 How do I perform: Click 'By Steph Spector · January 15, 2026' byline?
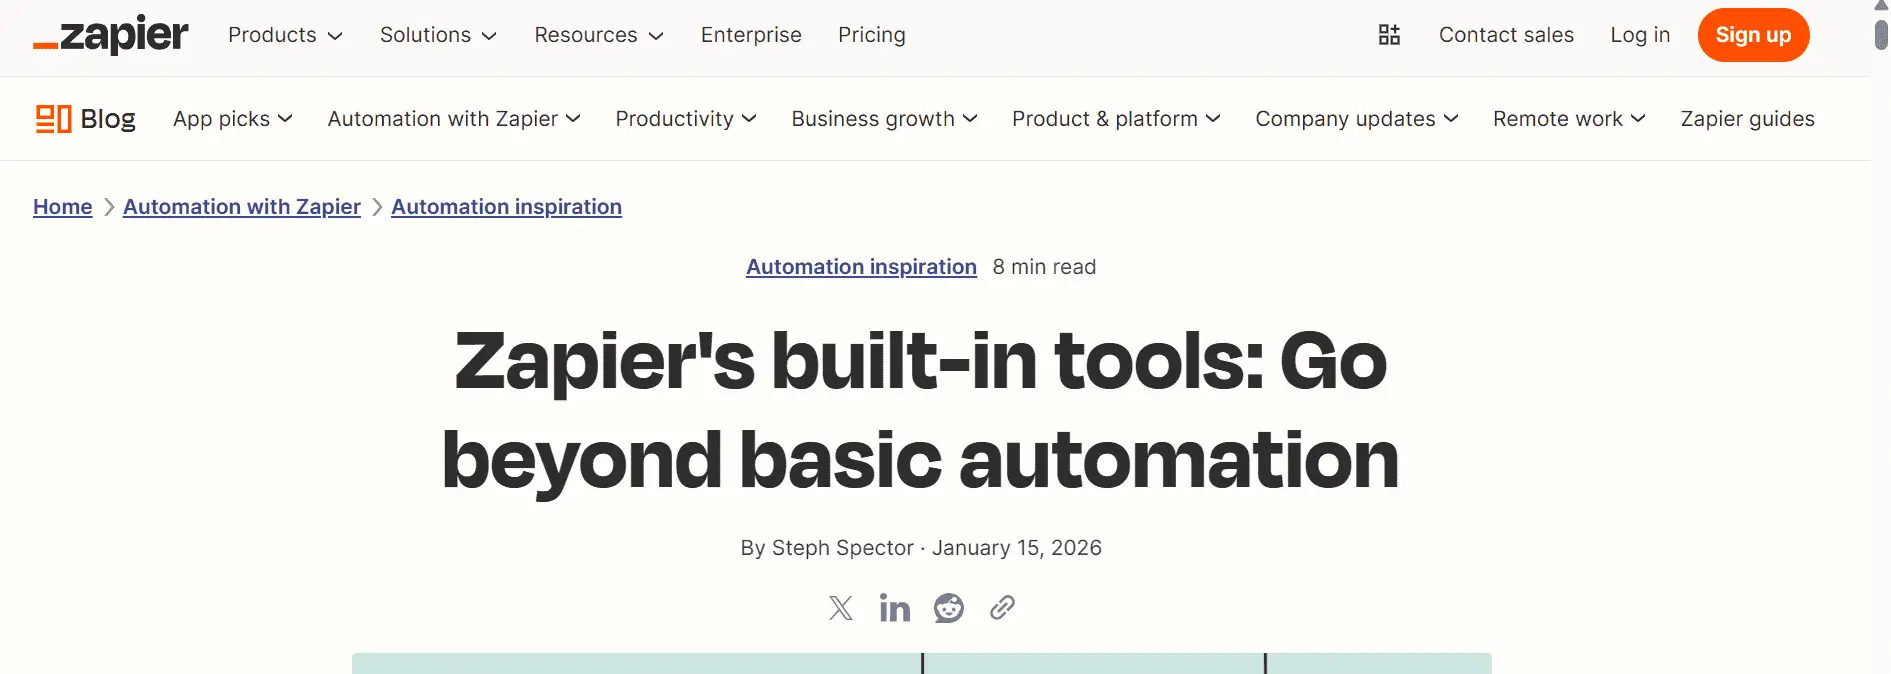point(921,548)
